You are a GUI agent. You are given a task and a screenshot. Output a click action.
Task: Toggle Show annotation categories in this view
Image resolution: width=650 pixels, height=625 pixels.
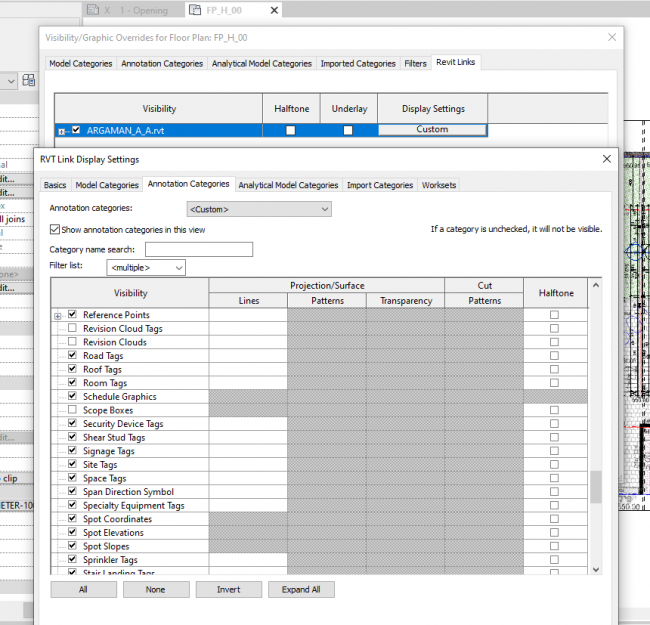[x=55, y=229]
